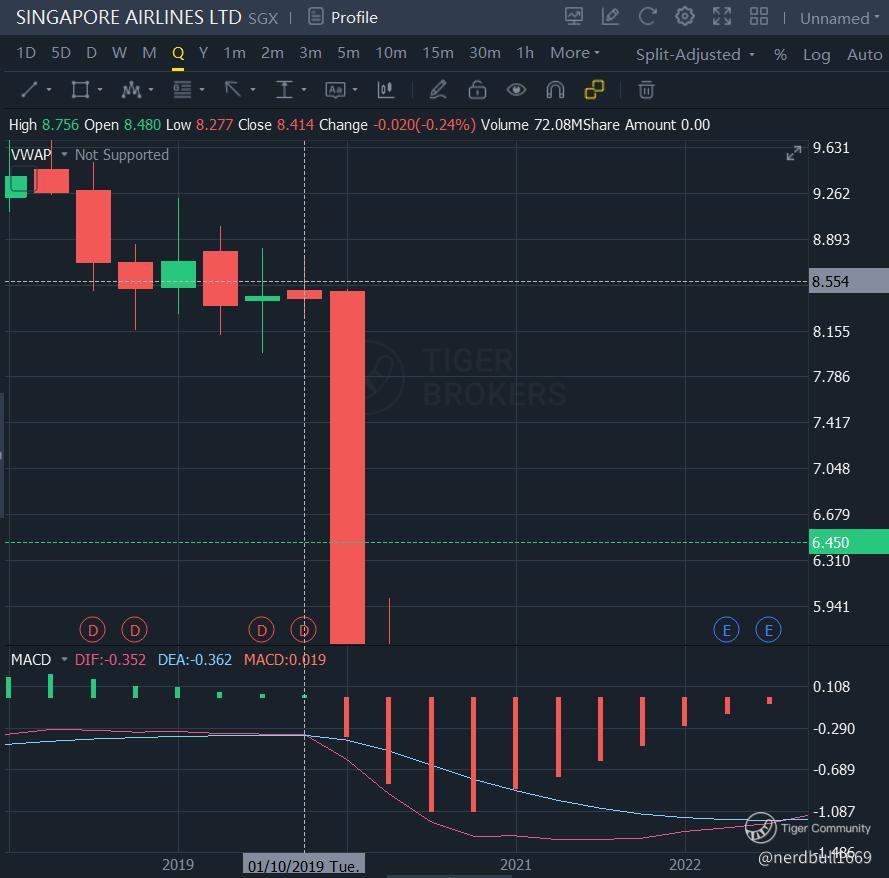The image size is (889, 878).
Task: Open measure tool dropdown arrow
Action: point(304,90)
